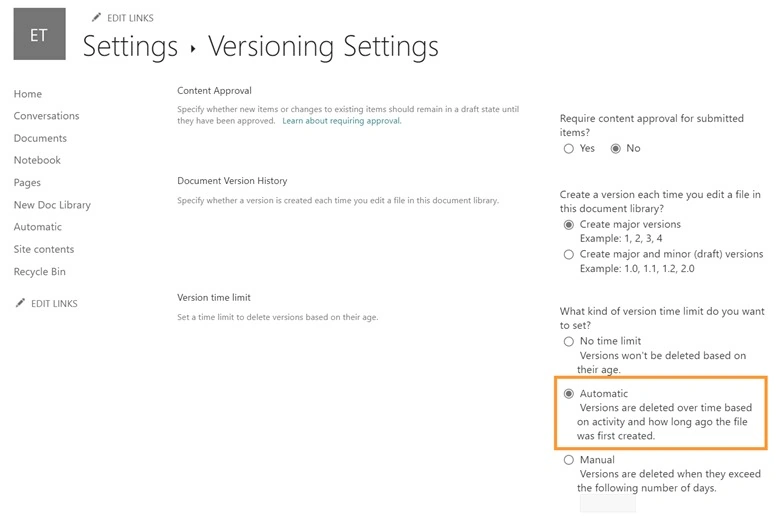Image resolution: width=776 pixels, height=518 pixels.
Task: Select Automatic version time limit
Action: (x=569, y=394)
